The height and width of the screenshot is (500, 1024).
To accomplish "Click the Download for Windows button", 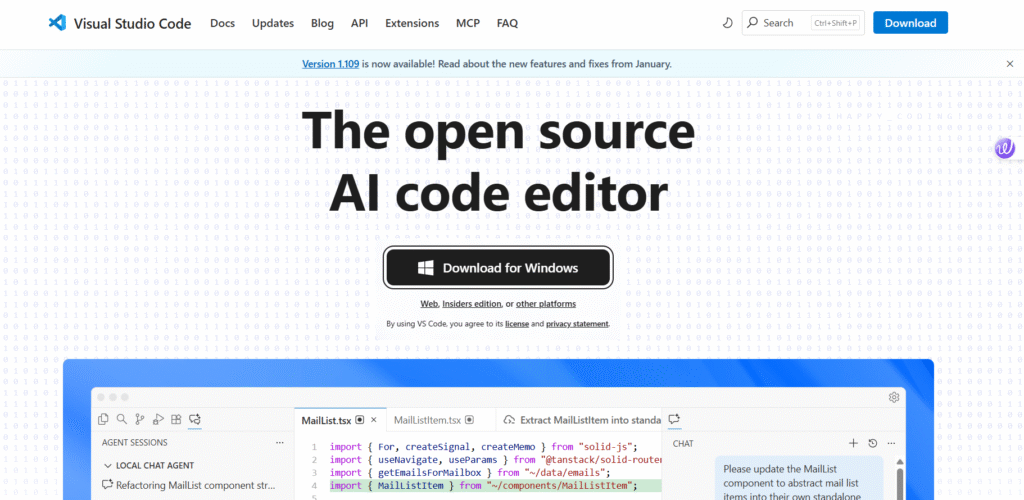I will (498, 268).
